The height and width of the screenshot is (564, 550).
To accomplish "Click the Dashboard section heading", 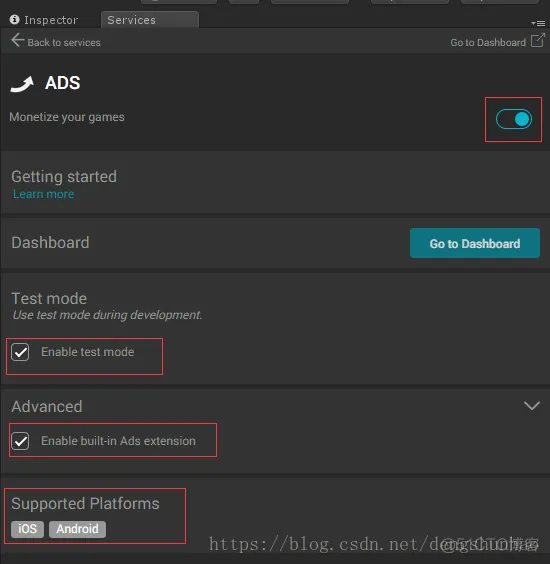I will point(50,242).
